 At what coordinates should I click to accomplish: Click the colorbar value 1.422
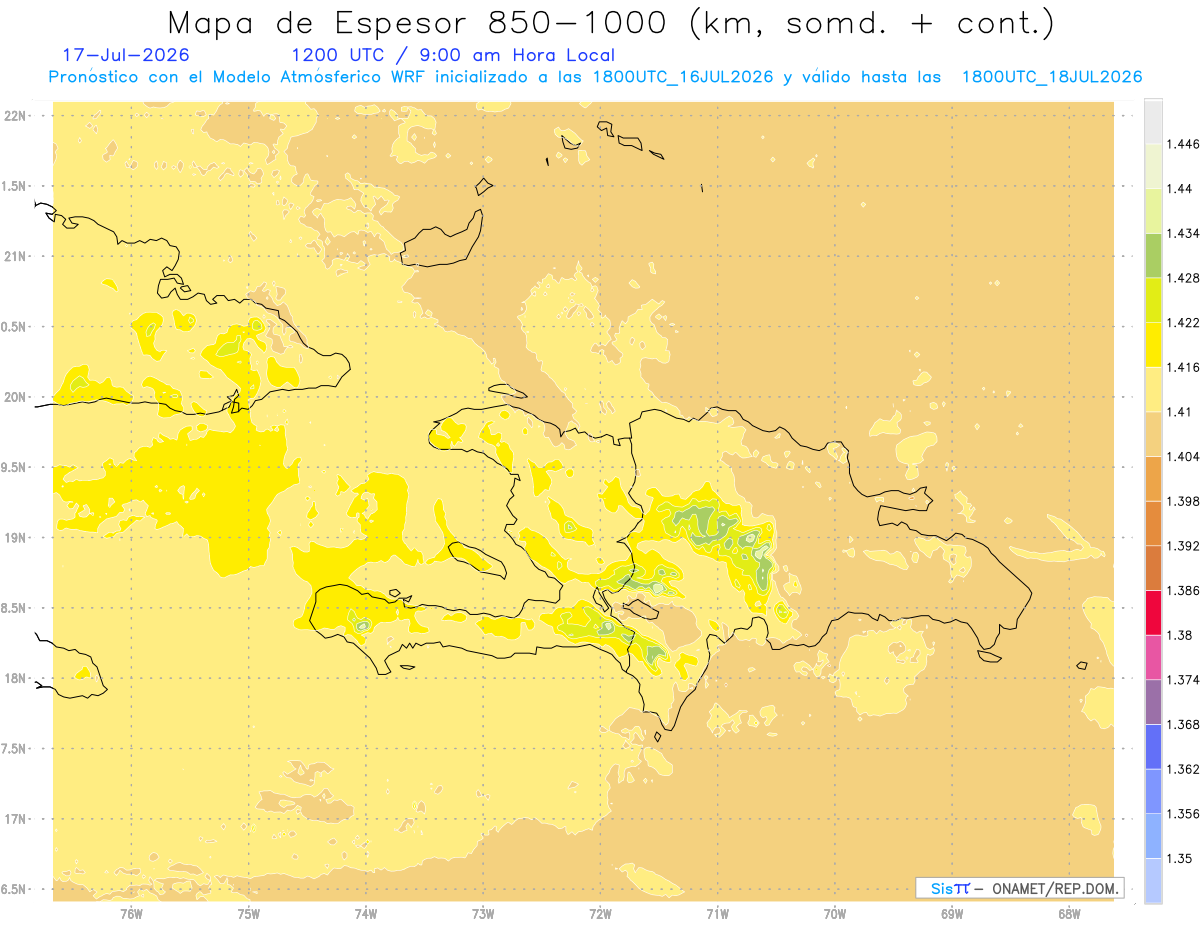pos(1183,323)
